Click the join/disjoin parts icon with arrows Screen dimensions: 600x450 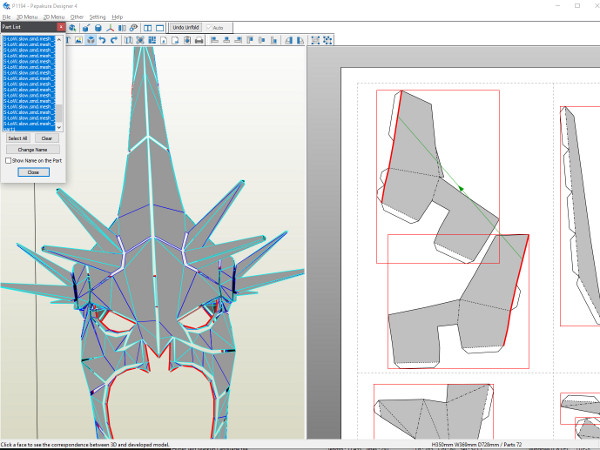(x=140, y=40)
